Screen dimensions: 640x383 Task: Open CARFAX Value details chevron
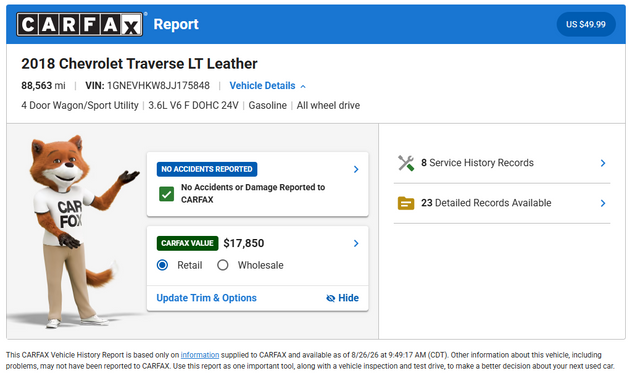tap(356, 243)
